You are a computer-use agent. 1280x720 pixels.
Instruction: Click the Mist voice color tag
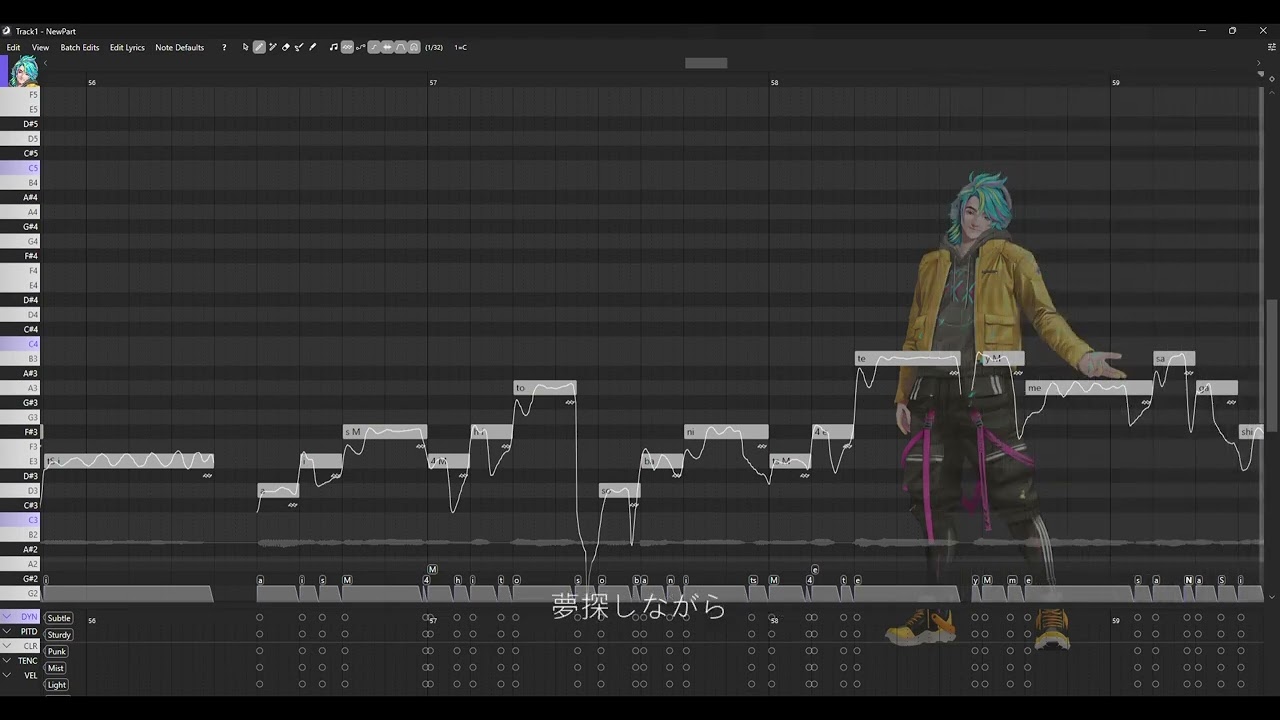point(56,668)
